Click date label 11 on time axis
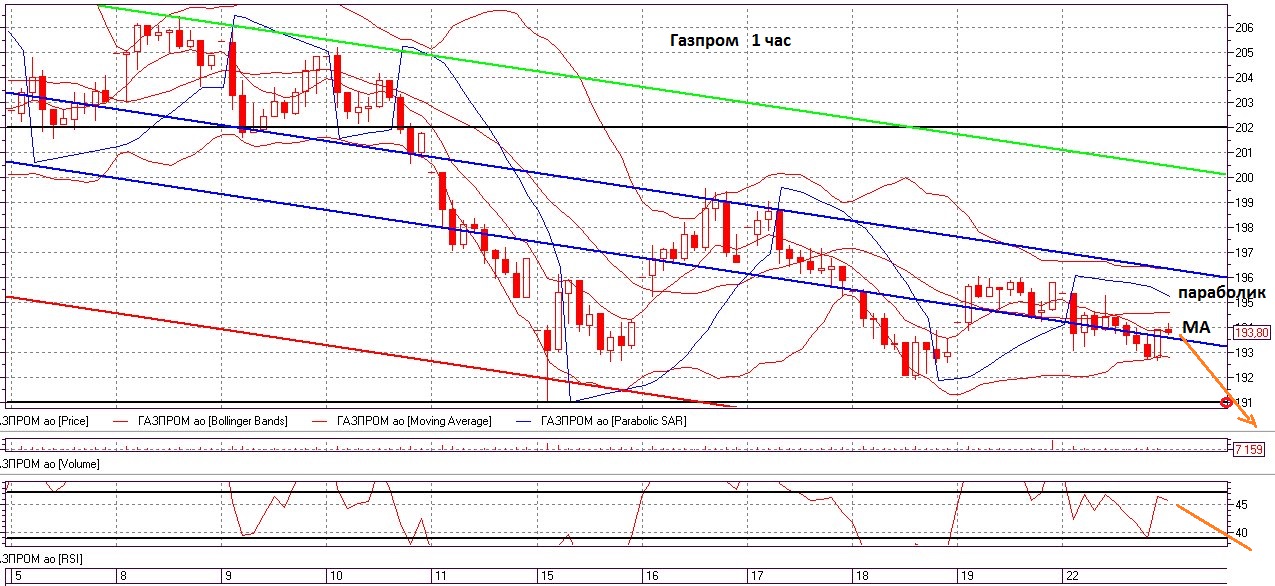This screenshot has width=1275, height=586. tap(440, 577)
